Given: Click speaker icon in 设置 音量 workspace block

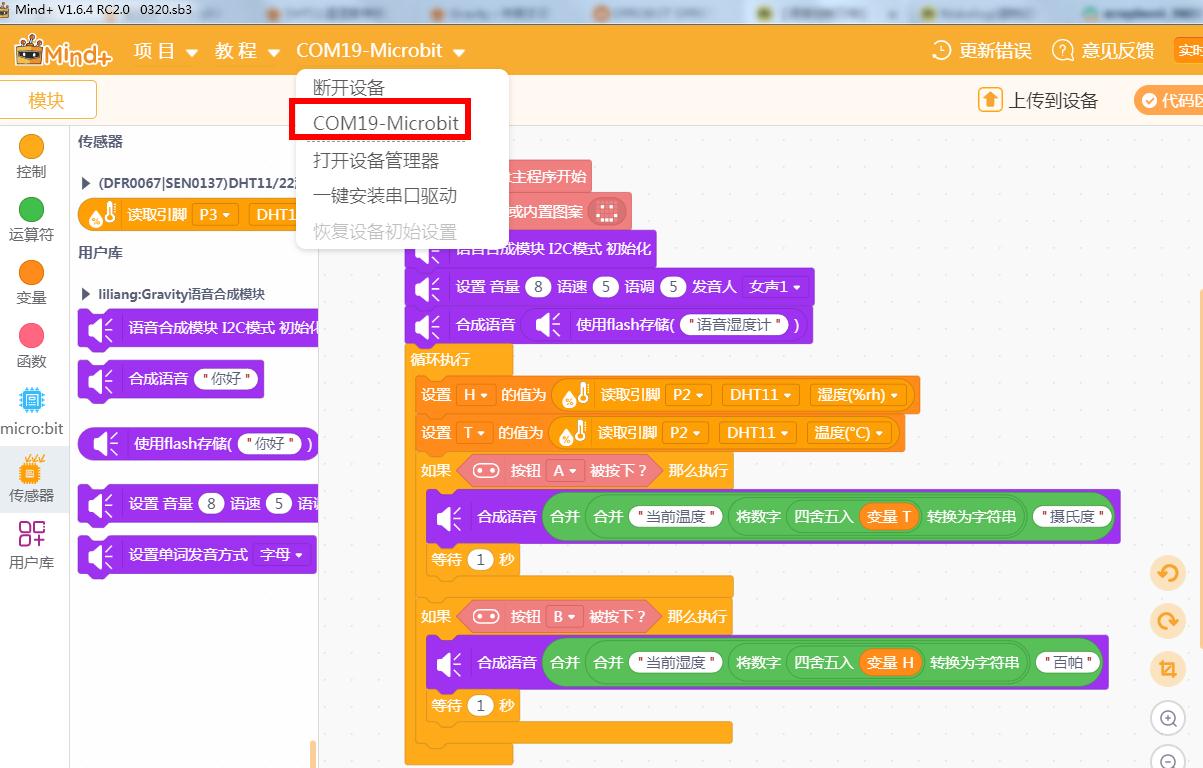Looking at the screenshot, I should pos(428,288).
